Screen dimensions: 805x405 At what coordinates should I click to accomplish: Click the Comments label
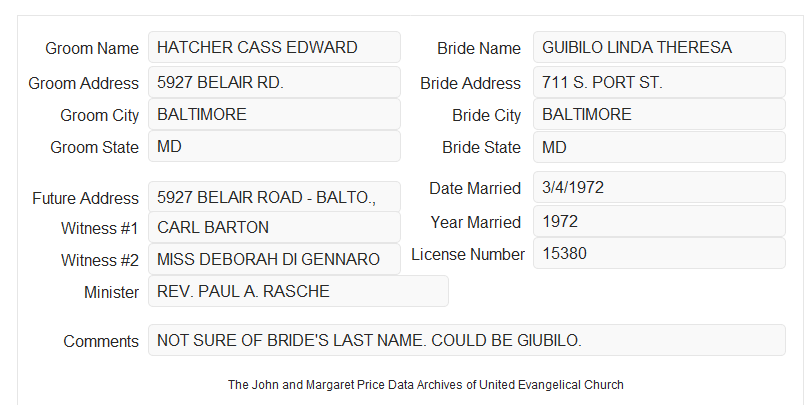point(101,341)
